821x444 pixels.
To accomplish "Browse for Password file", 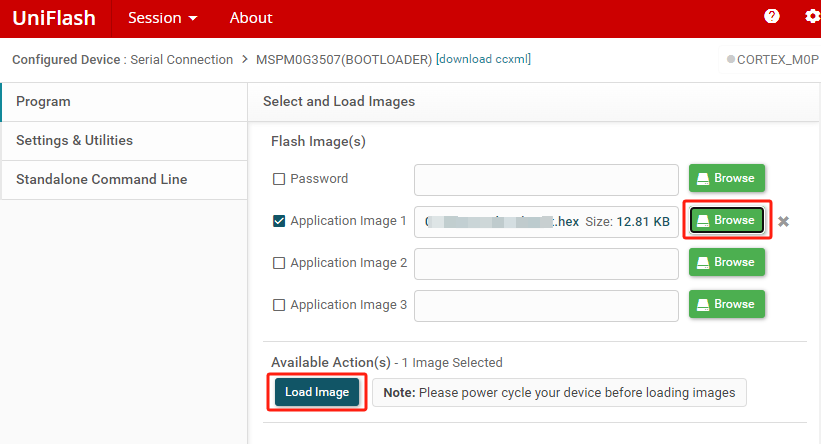I will point(726,178).
